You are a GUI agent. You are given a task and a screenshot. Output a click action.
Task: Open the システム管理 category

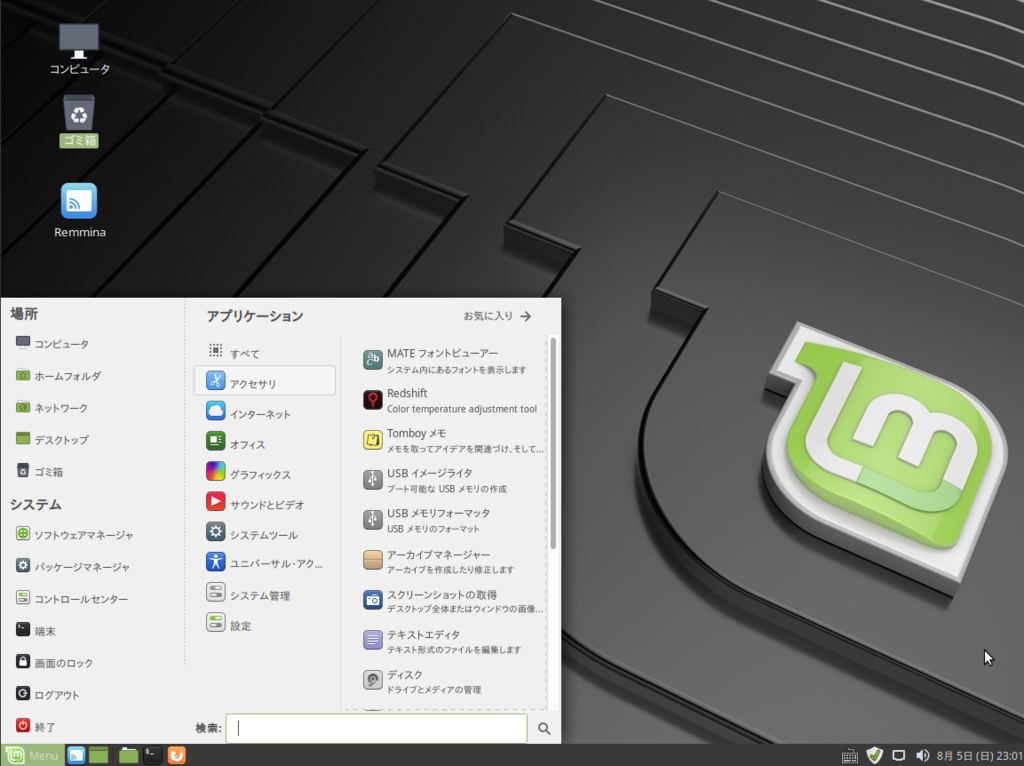(x=264, y=594)
